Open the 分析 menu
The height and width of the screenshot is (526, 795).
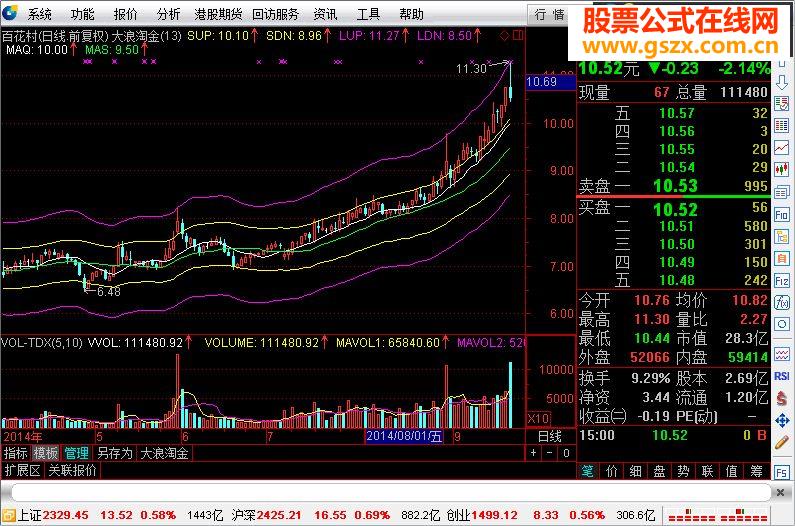[168, 14]
